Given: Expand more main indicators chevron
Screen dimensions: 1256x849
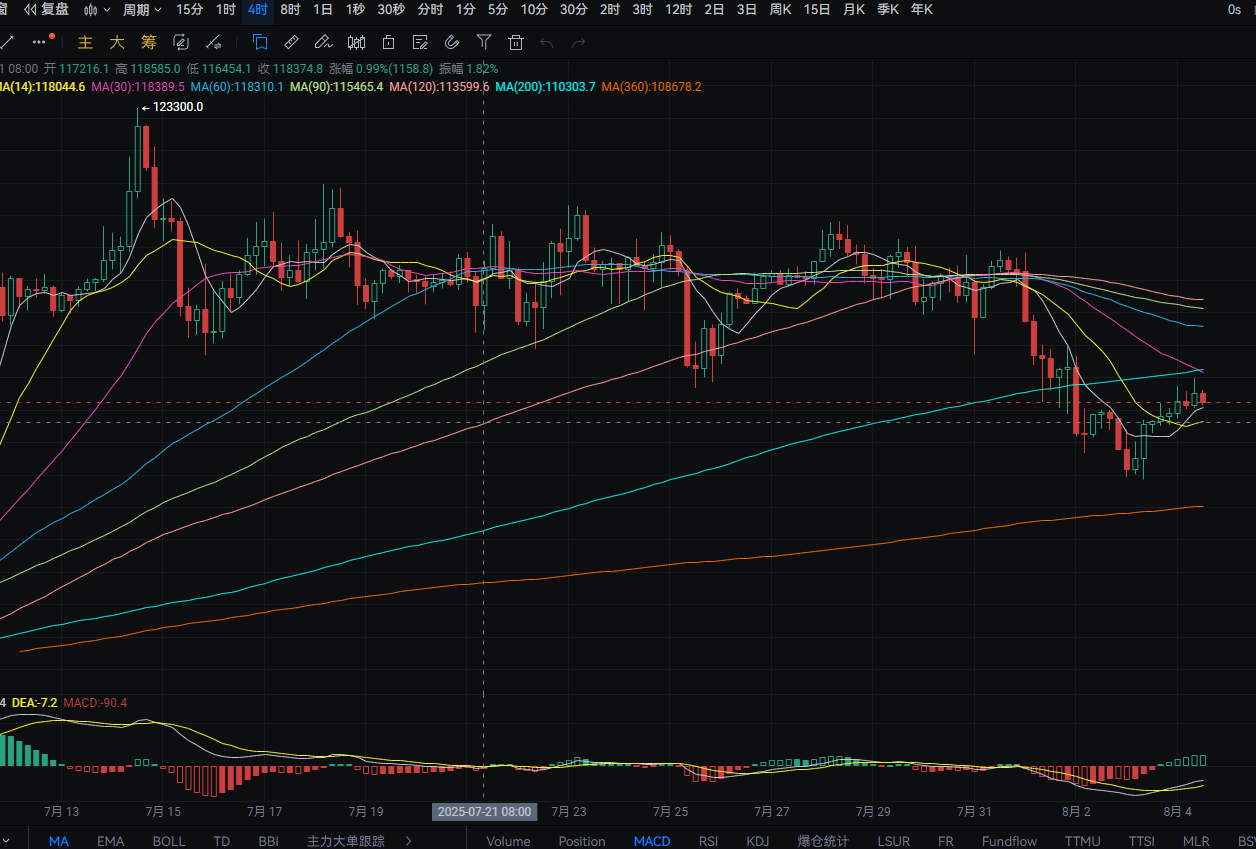Looking at the screenshot, I should tap(407, 841).
